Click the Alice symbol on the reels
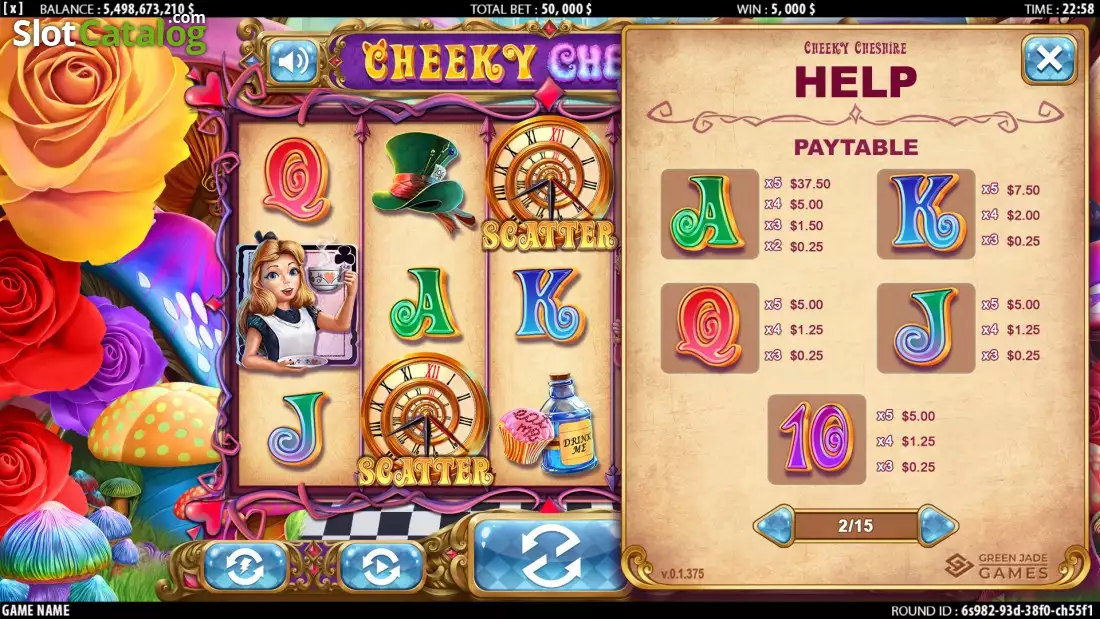1100x619 pixels. coord(297,303)
